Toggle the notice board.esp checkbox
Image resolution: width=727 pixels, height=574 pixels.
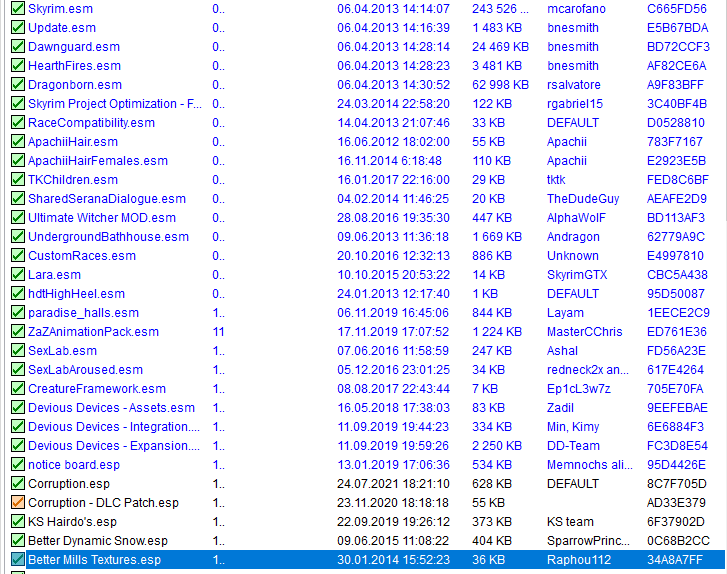(x=18, y=465)
